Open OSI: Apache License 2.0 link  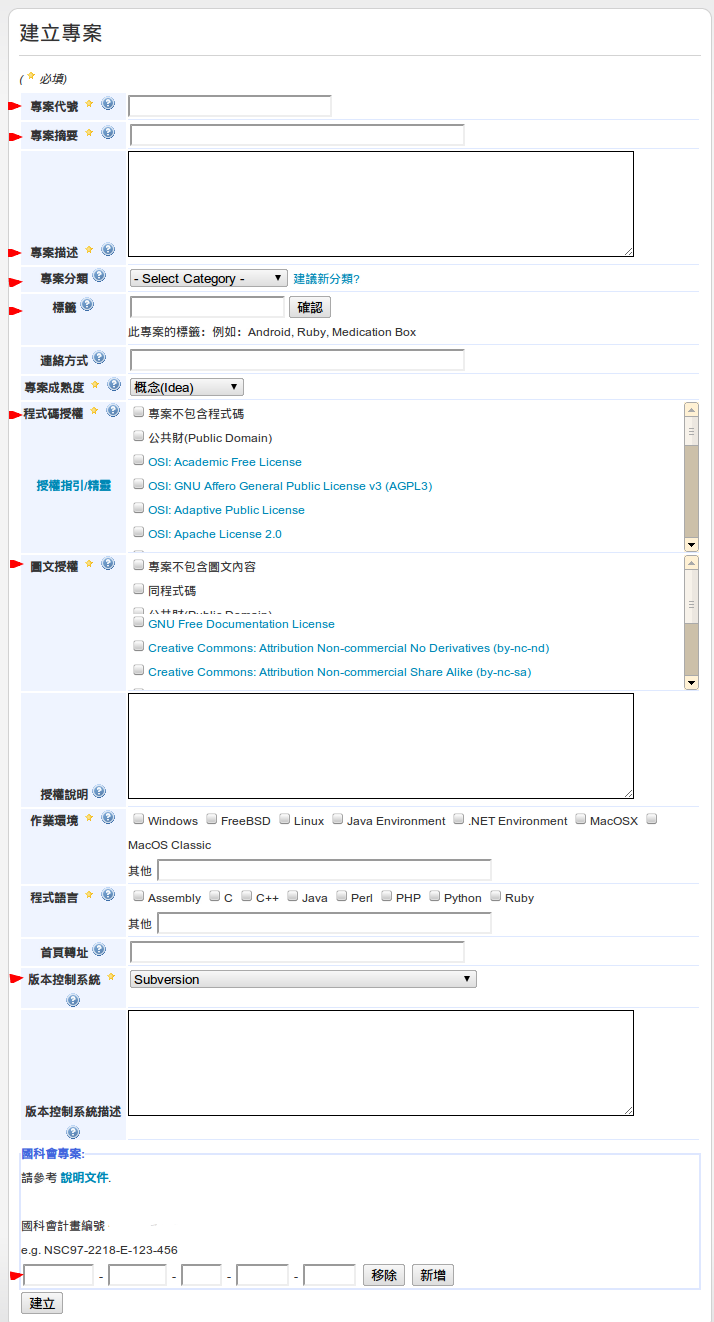coord(215,534)
